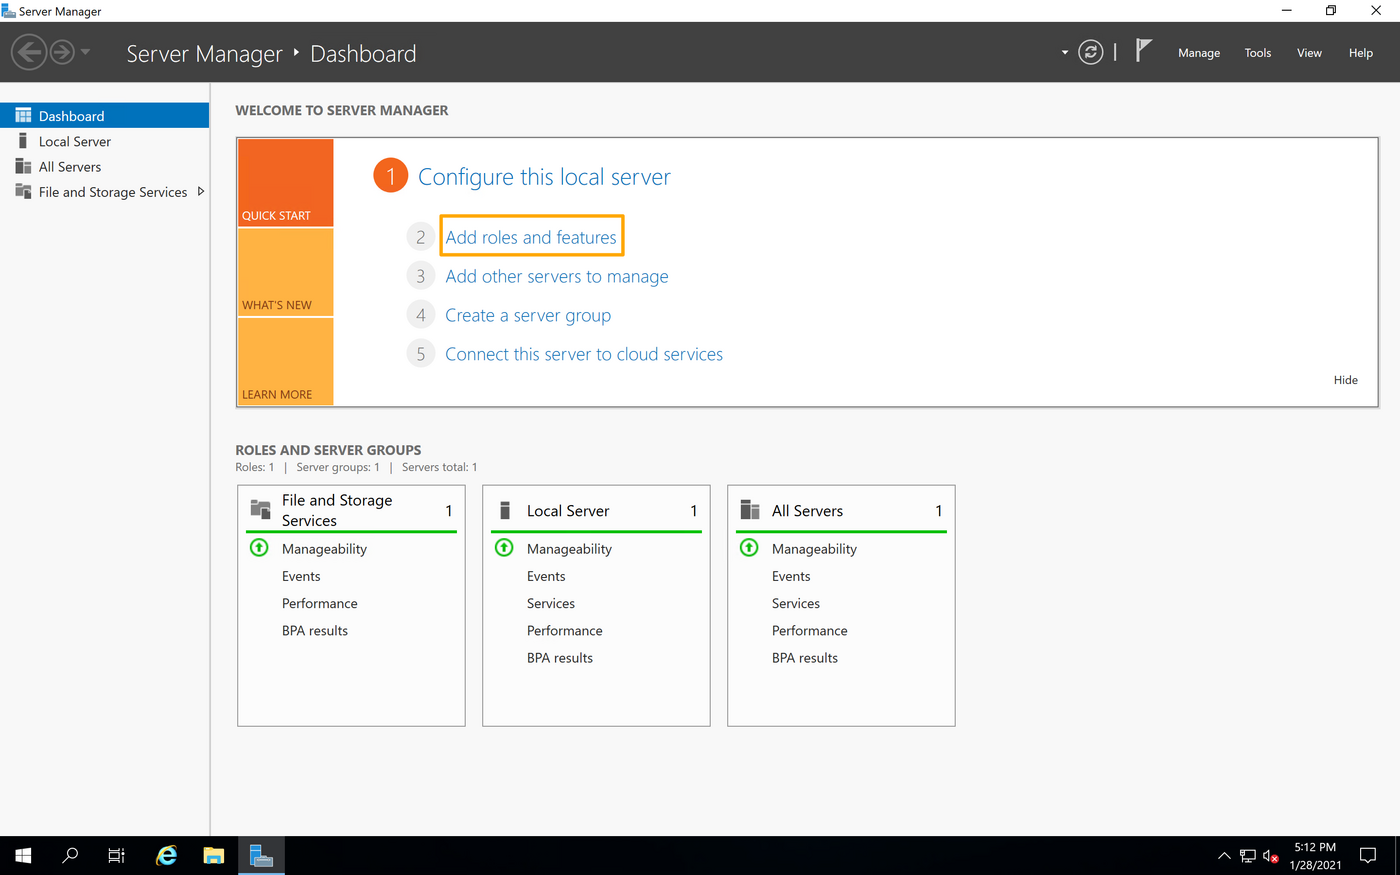Screen dimensions: 1400x875
Task: Click the forward navigation arrow
Action: pyautogui.click(x=60, y=52)
